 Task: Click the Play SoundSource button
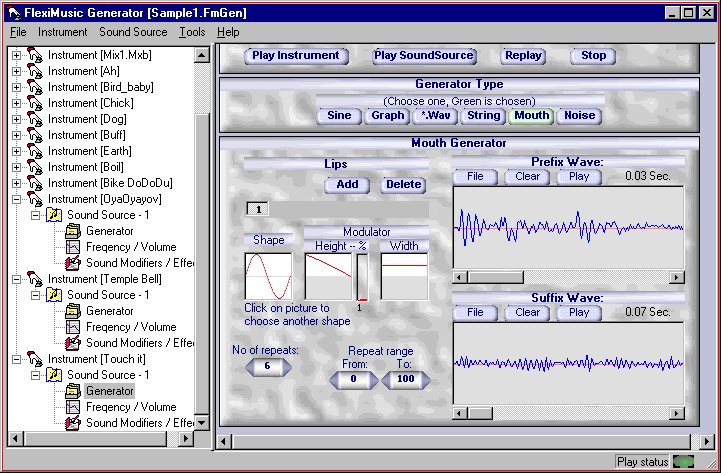click(x=424, y=56)
